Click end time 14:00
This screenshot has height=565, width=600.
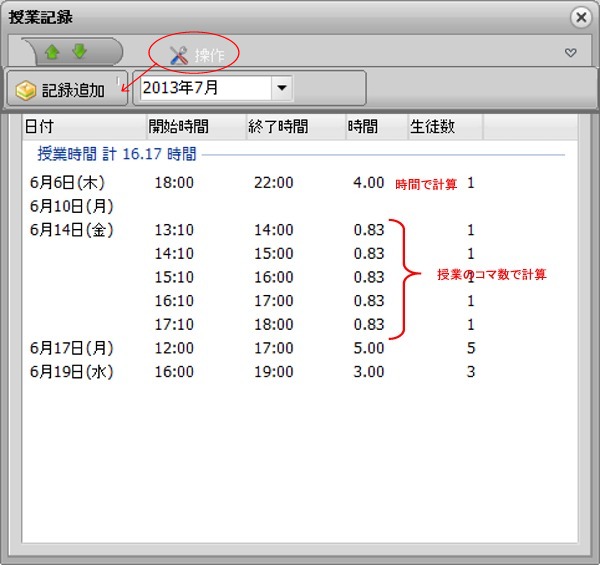[274, 230]
